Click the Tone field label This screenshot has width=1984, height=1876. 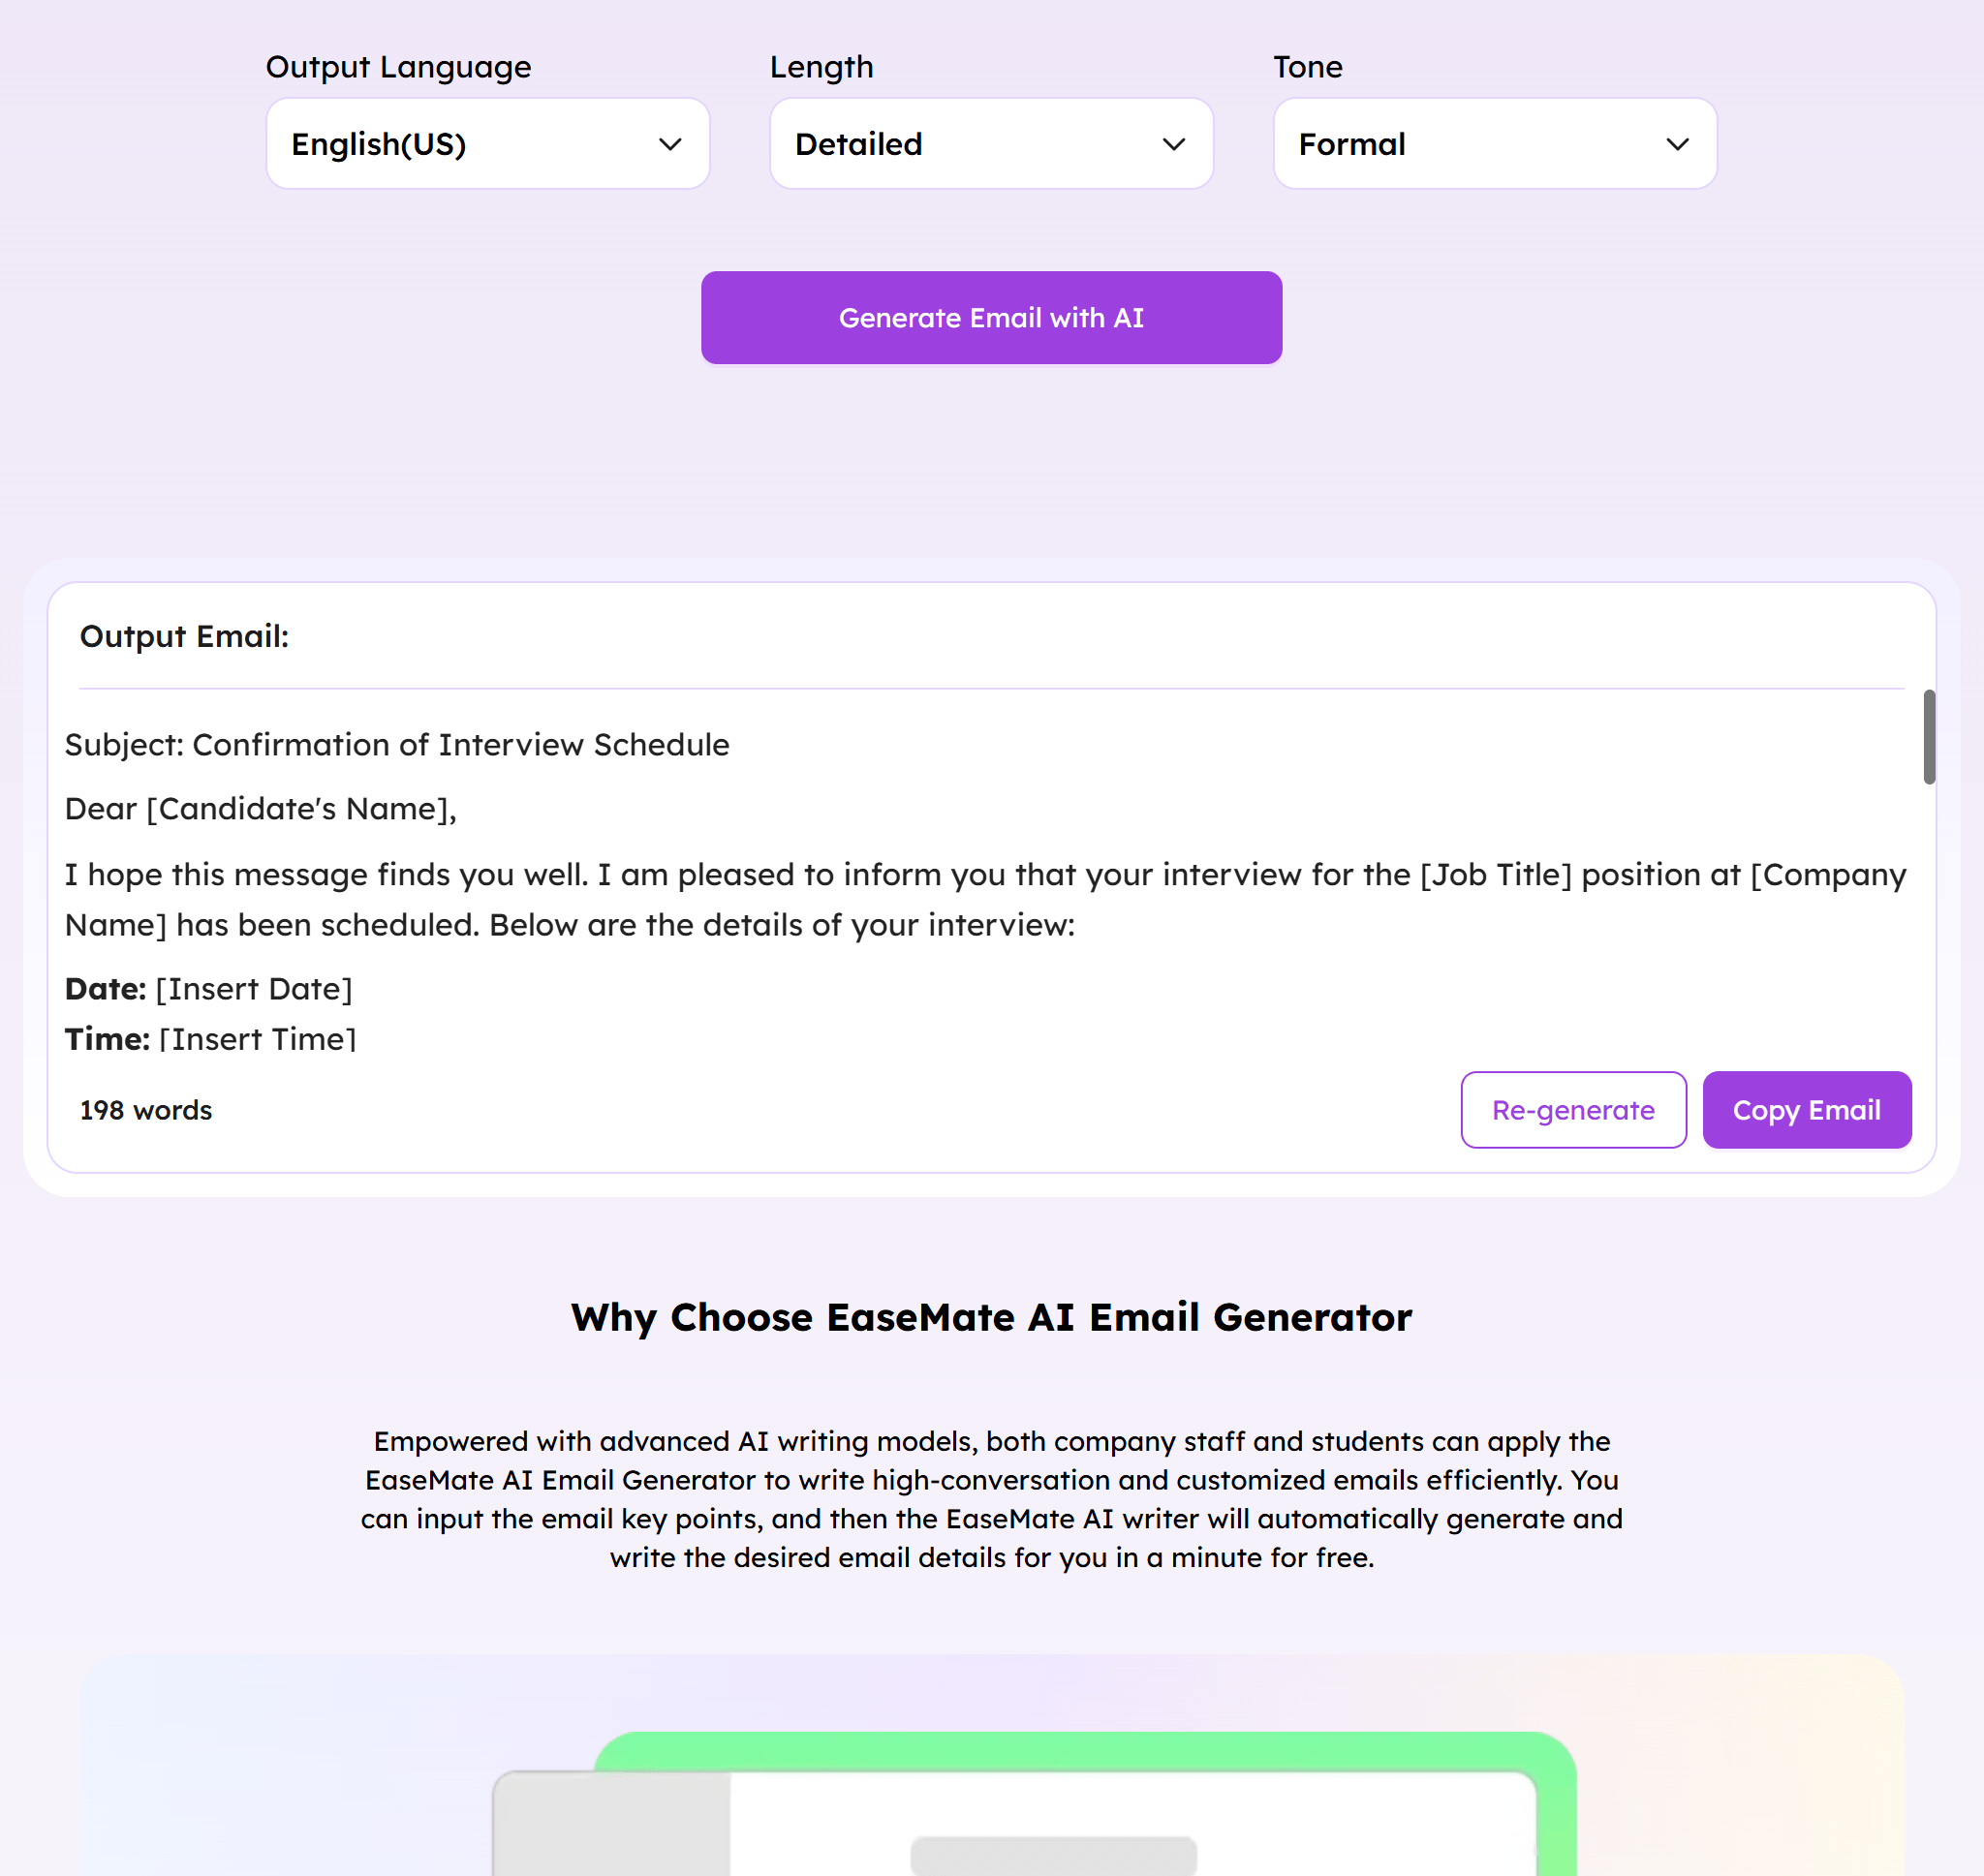(1307, 67)
